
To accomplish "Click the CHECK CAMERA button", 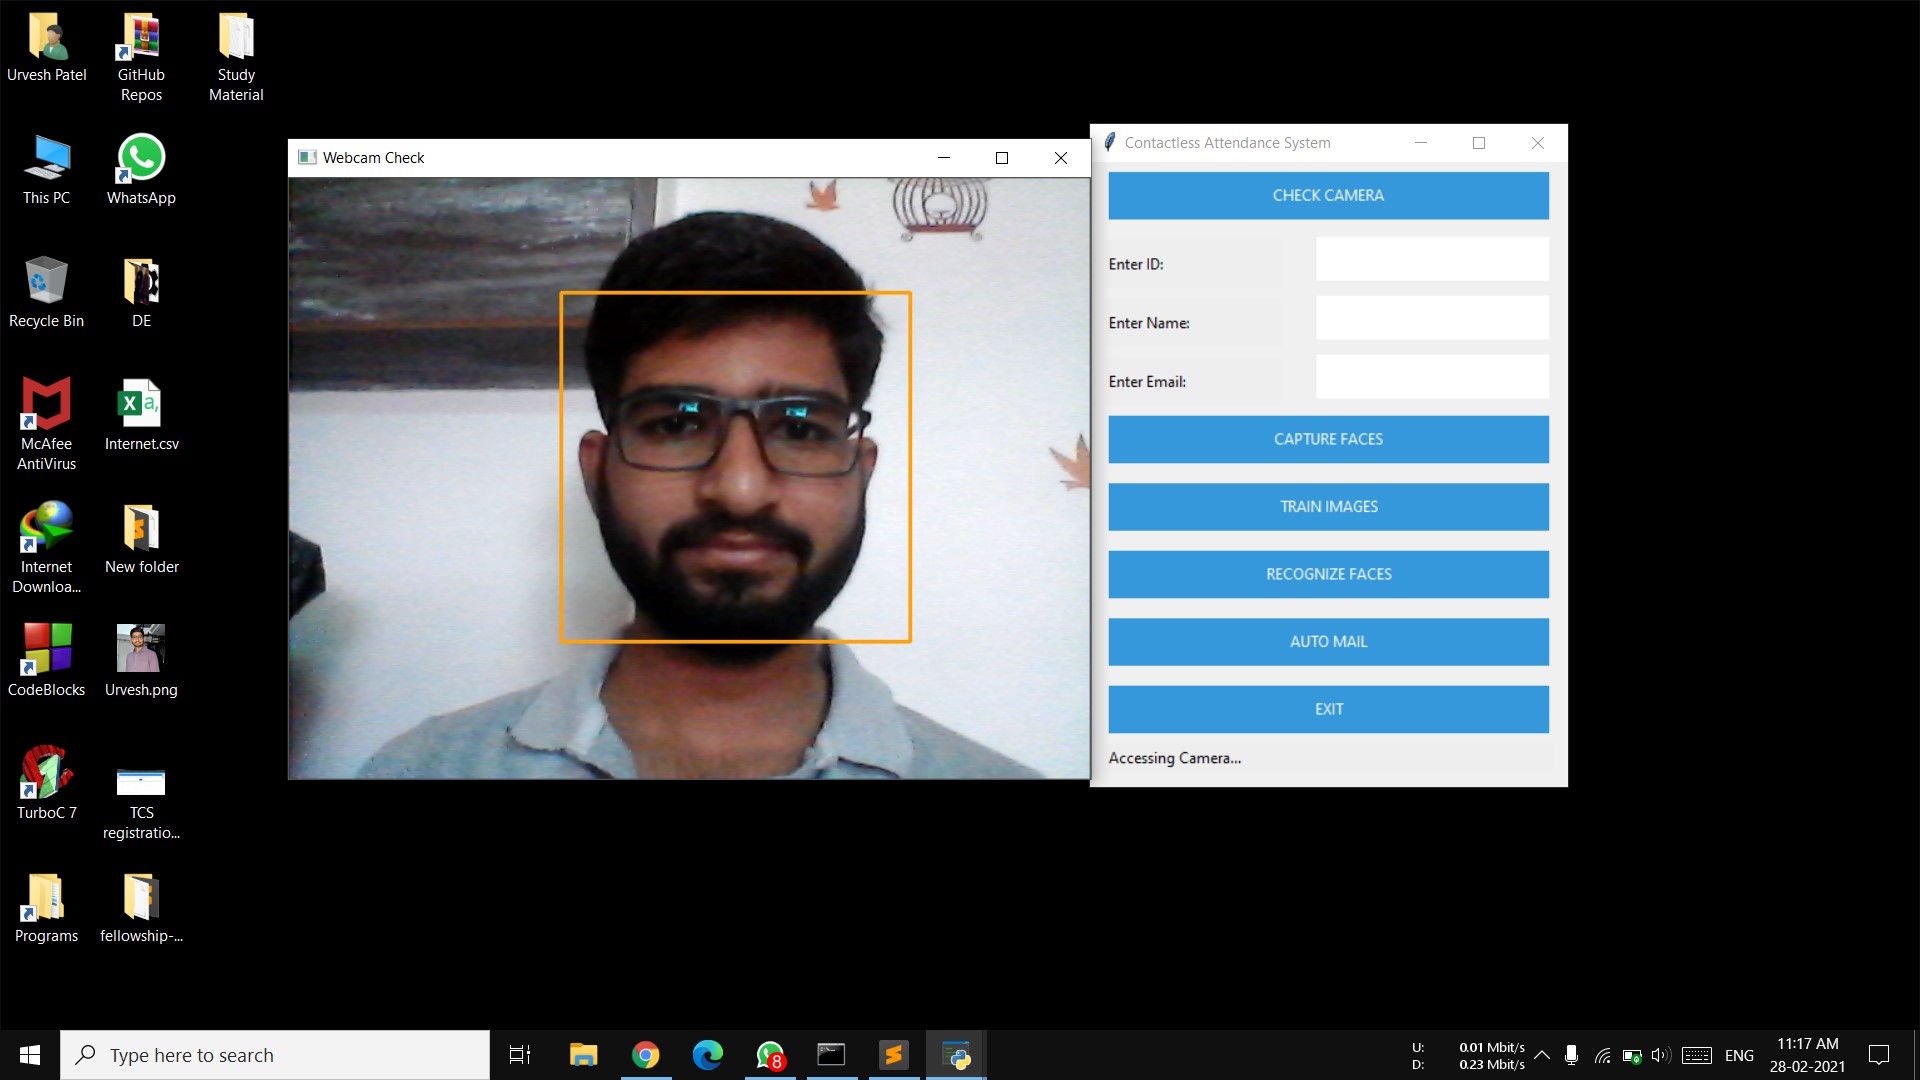I will [1327, 195].
